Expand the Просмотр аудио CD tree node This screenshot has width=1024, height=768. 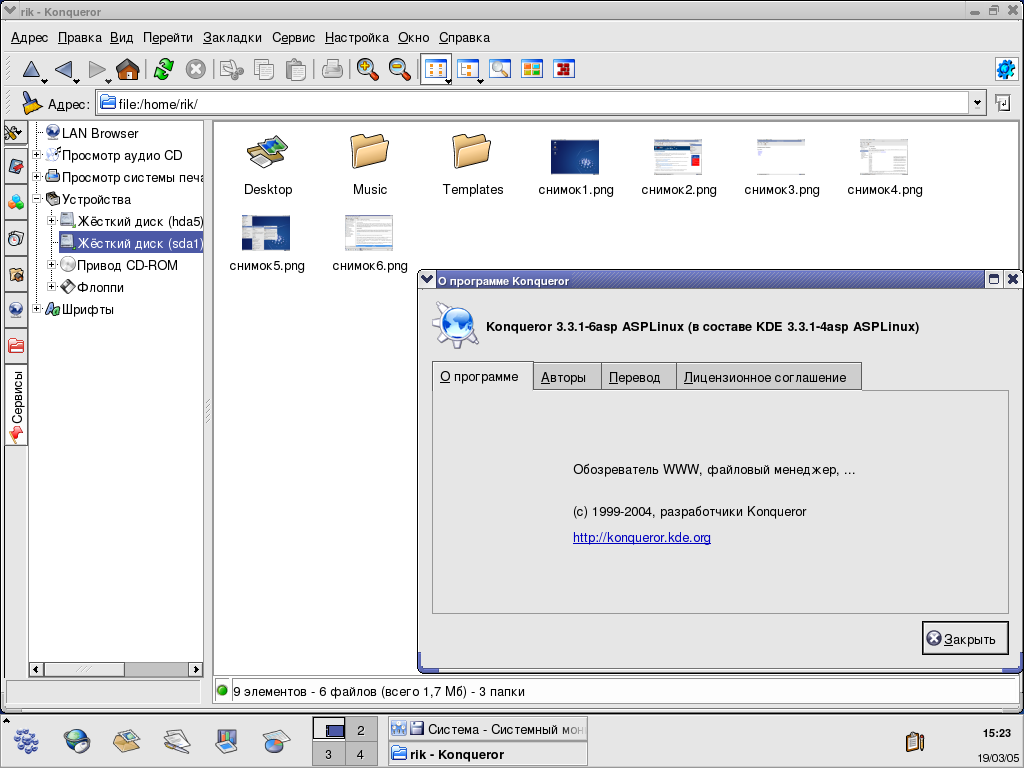pos(37,155)
